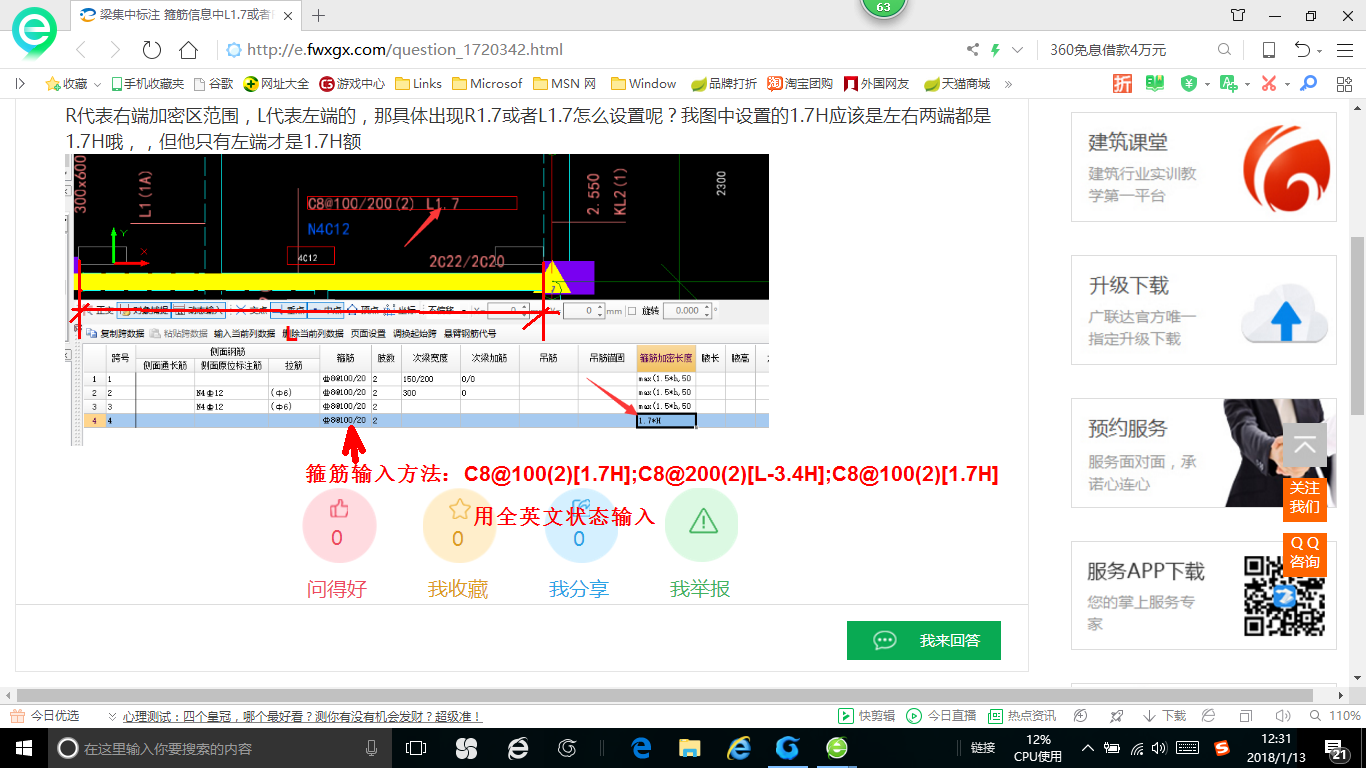Open the 心理测试 news ticker link

[302, 716]
